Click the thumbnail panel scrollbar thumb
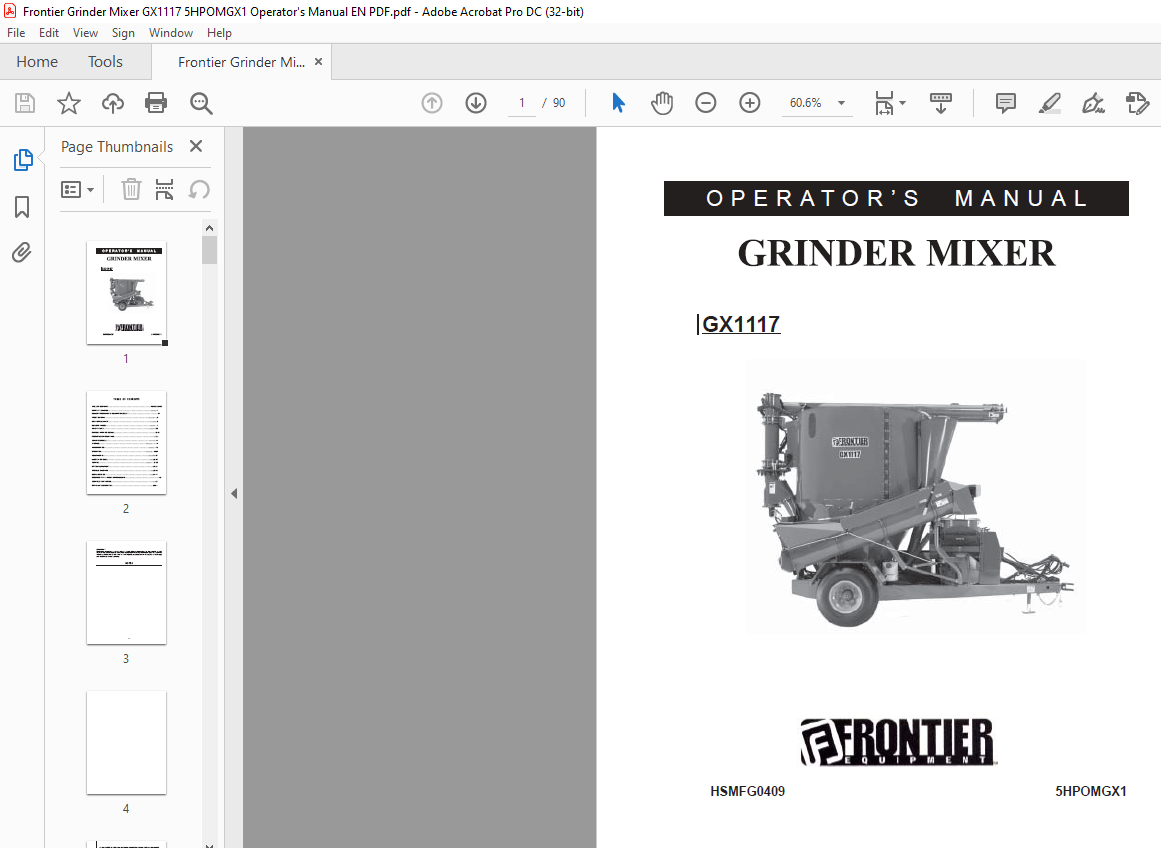The image size is (1161, 848). click(x=210, y=250)
